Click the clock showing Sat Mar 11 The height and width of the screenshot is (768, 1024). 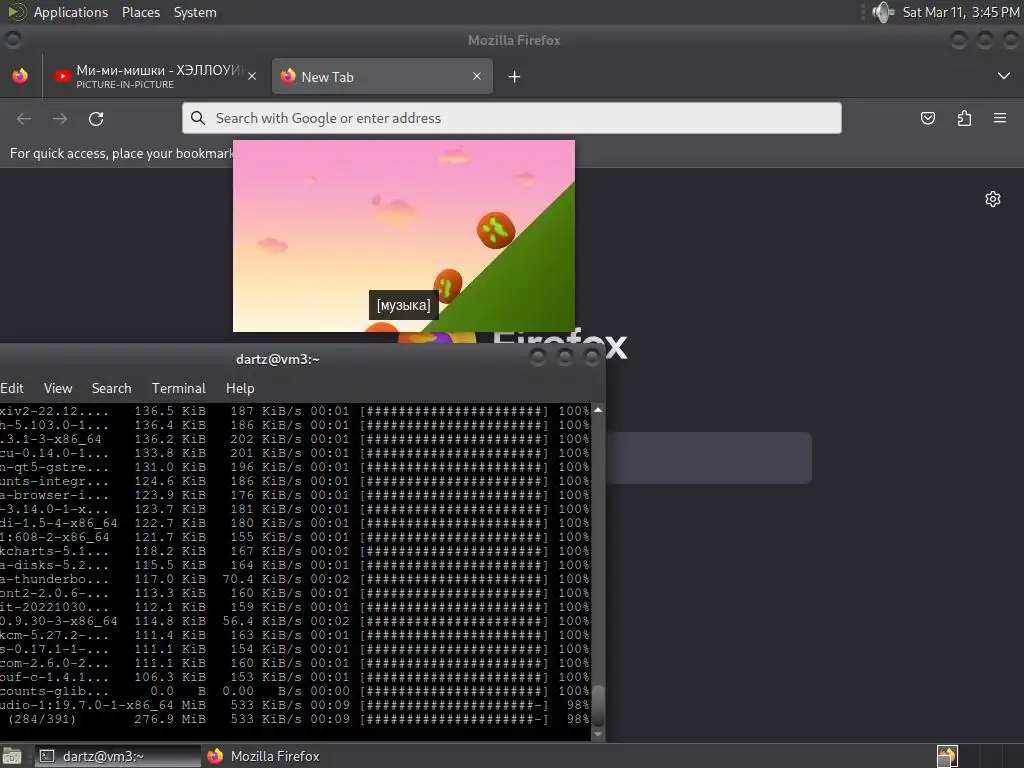(960, 12)
